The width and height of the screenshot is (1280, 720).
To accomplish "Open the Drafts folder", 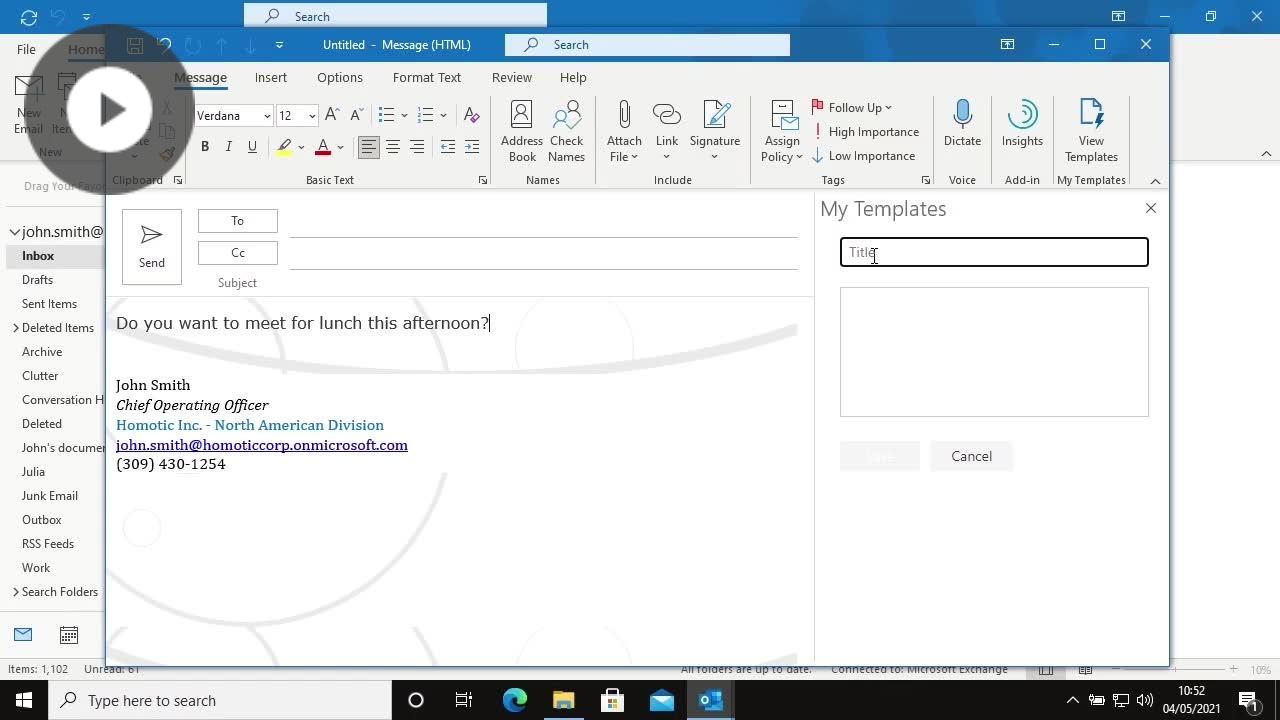I will (x=37, y=280).
